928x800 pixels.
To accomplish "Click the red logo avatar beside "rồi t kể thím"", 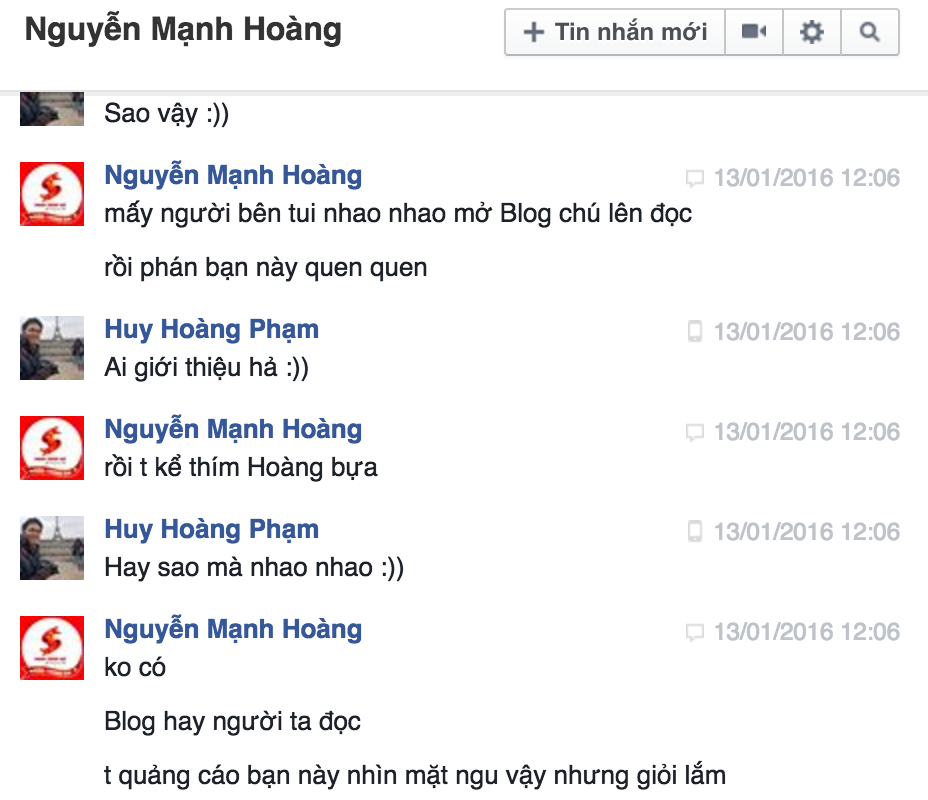I will 52,447.
